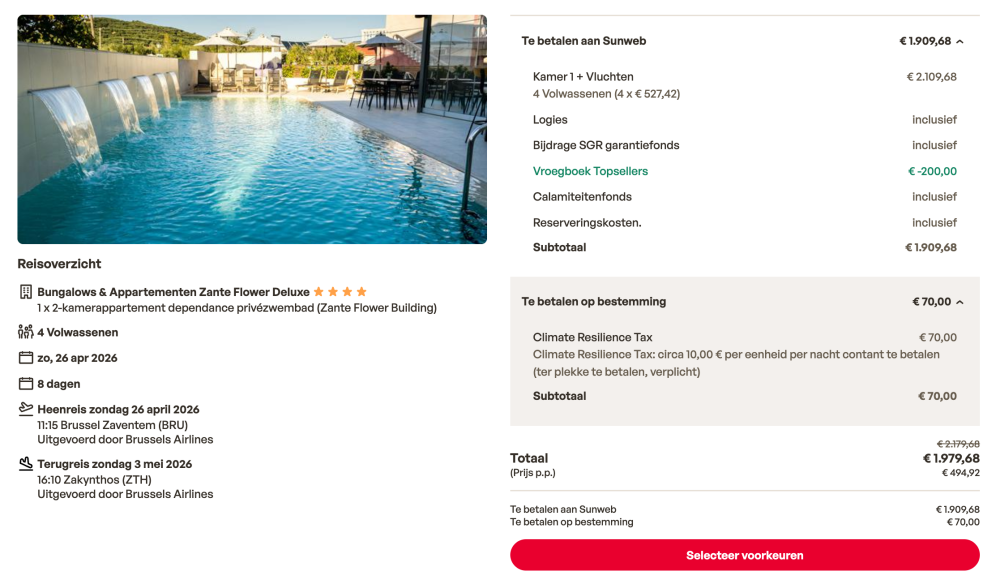The height and width of the screenshot is (584, 1000).
Task: Click the Vroegboek Topsellers discount line
Action: click(590, 171)
